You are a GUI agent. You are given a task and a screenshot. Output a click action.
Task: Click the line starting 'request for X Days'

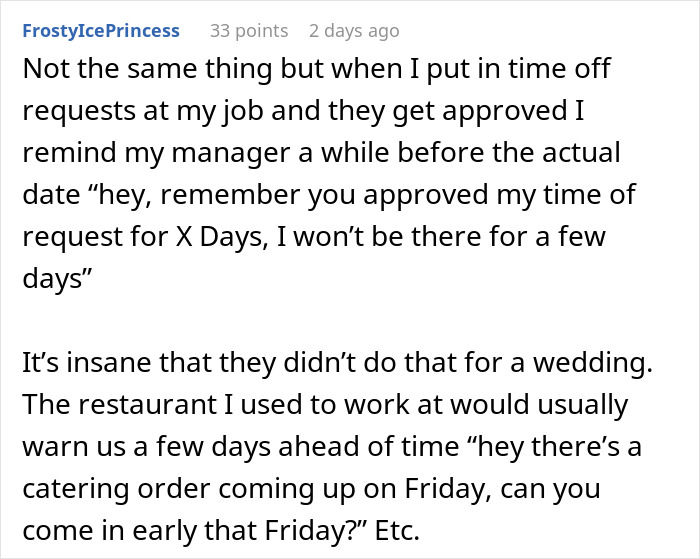click(x=314, y=236)
